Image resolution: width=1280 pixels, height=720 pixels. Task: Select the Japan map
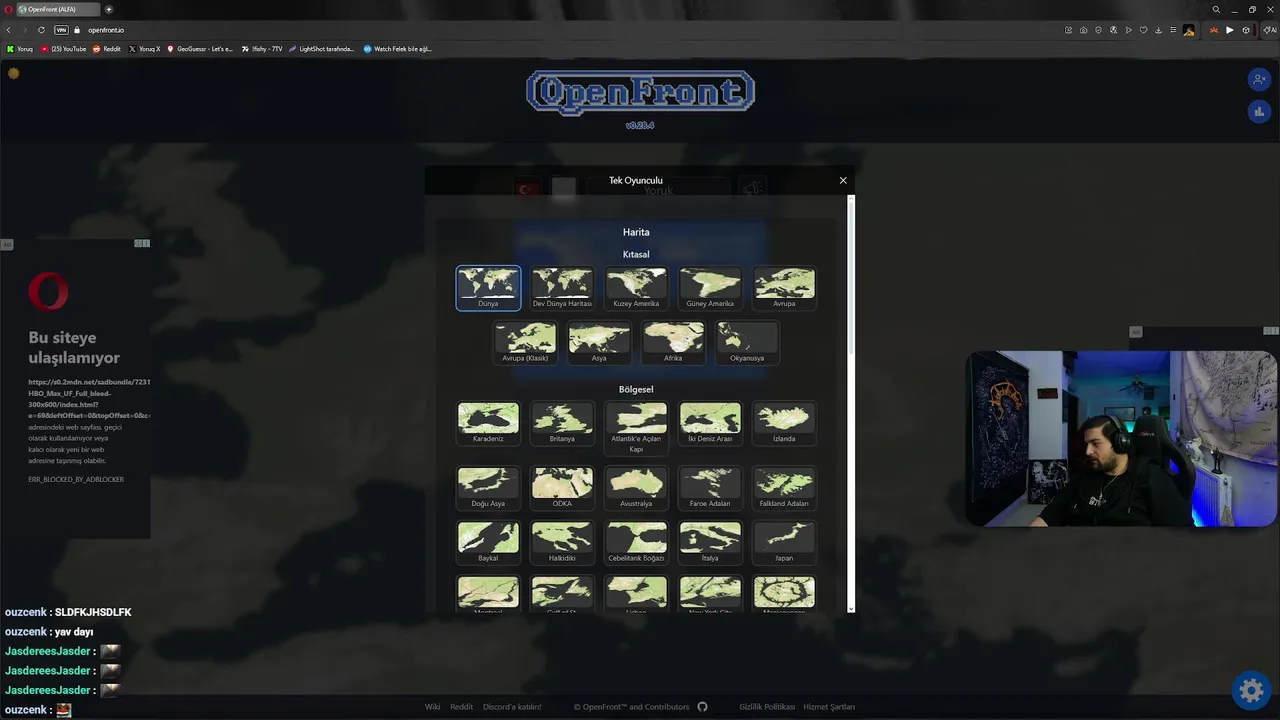tap(784, 542)
